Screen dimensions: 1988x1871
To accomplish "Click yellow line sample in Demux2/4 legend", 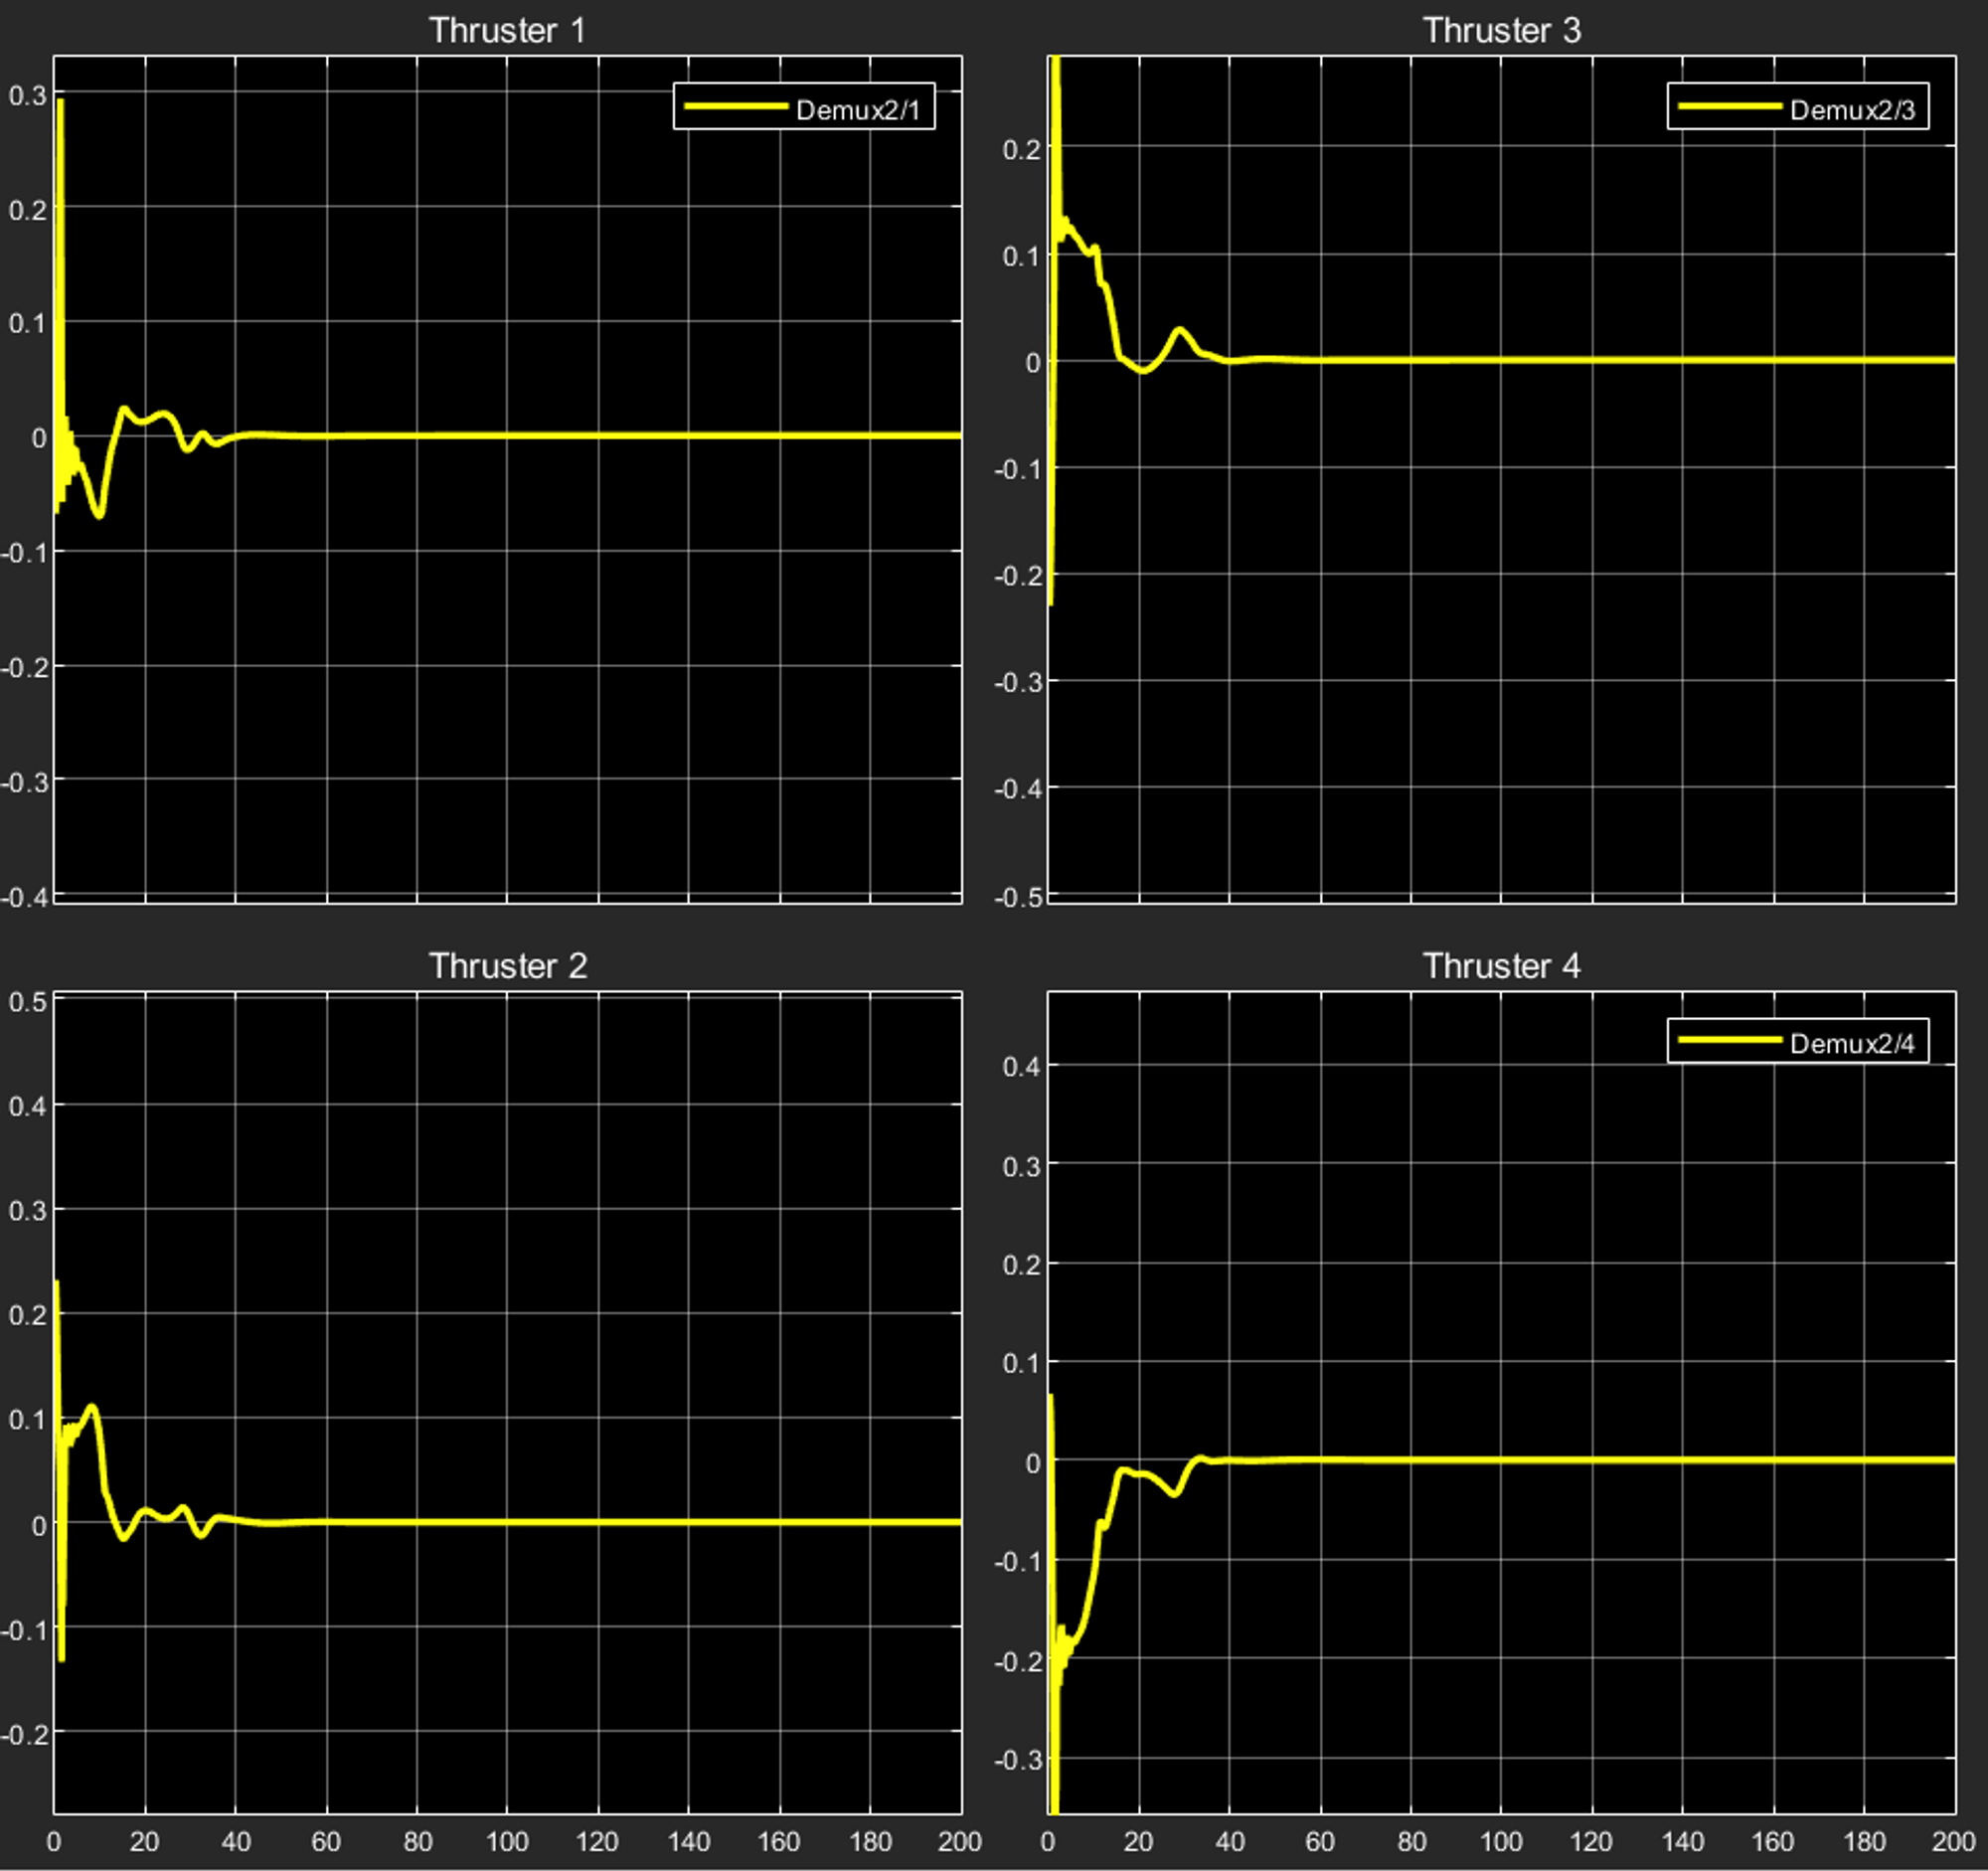I will pos(1729,1040).
